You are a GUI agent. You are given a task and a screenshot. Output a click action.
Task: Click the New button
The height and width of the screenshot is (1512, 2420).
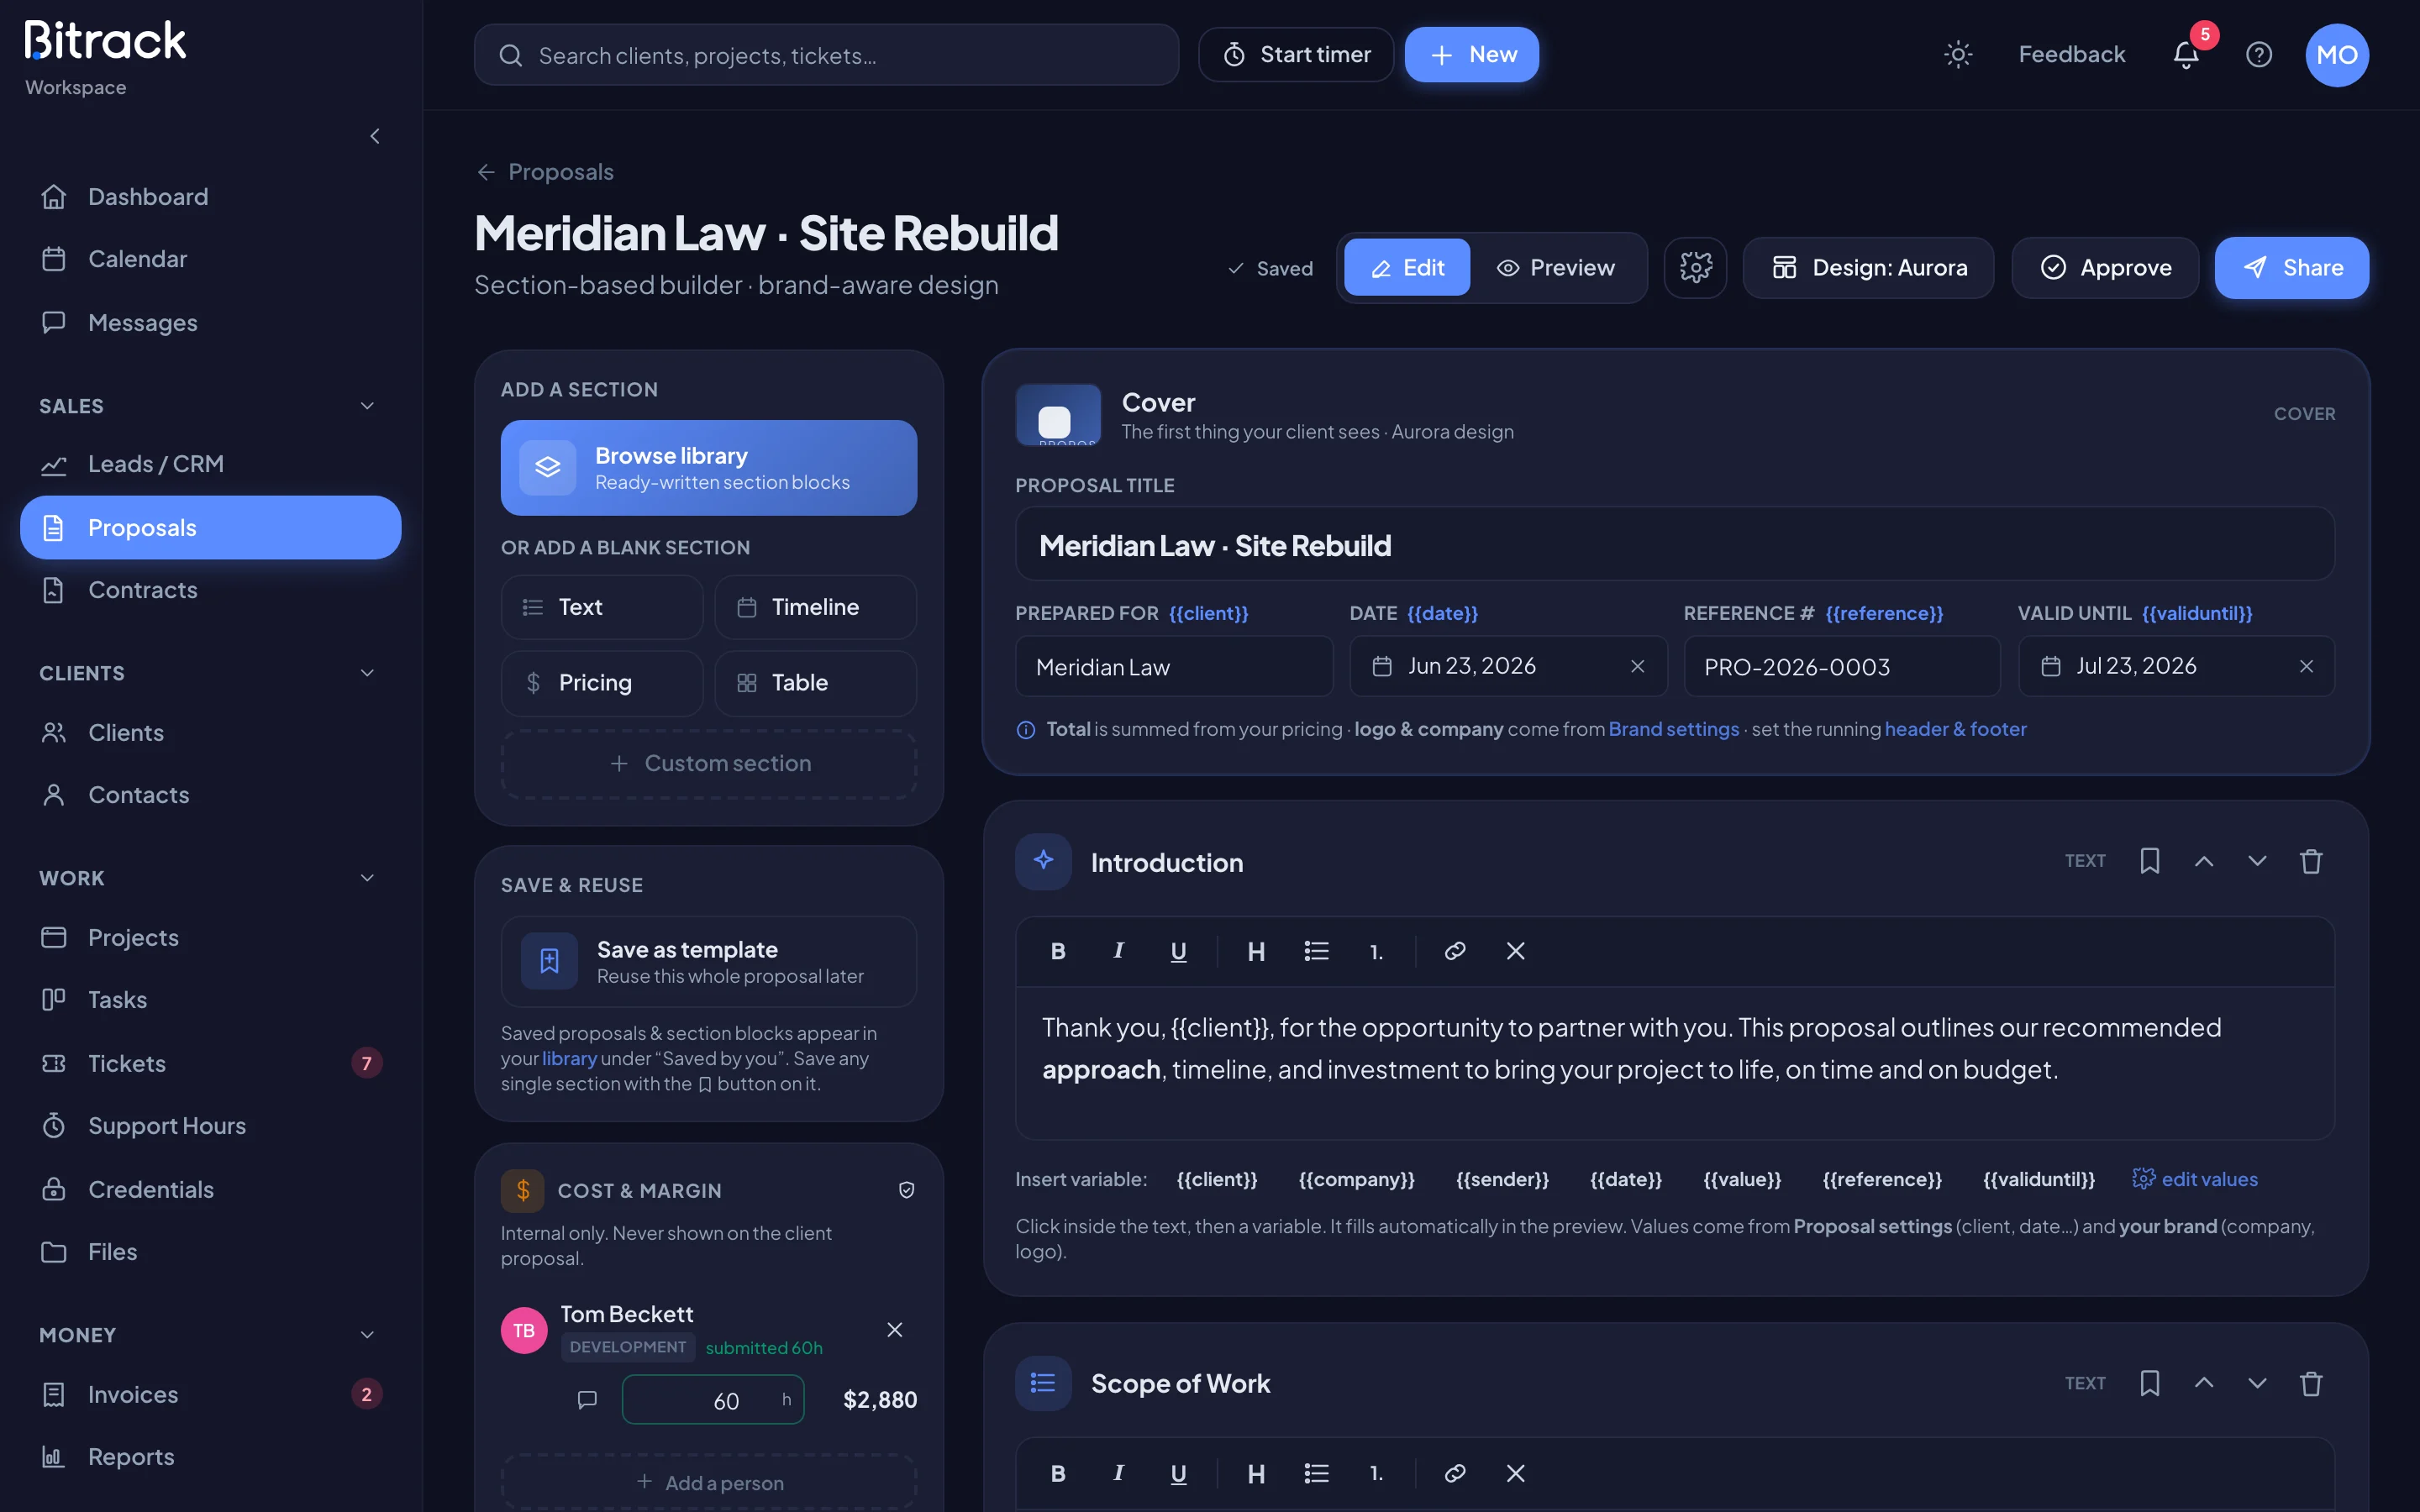tap(1471, 54)
